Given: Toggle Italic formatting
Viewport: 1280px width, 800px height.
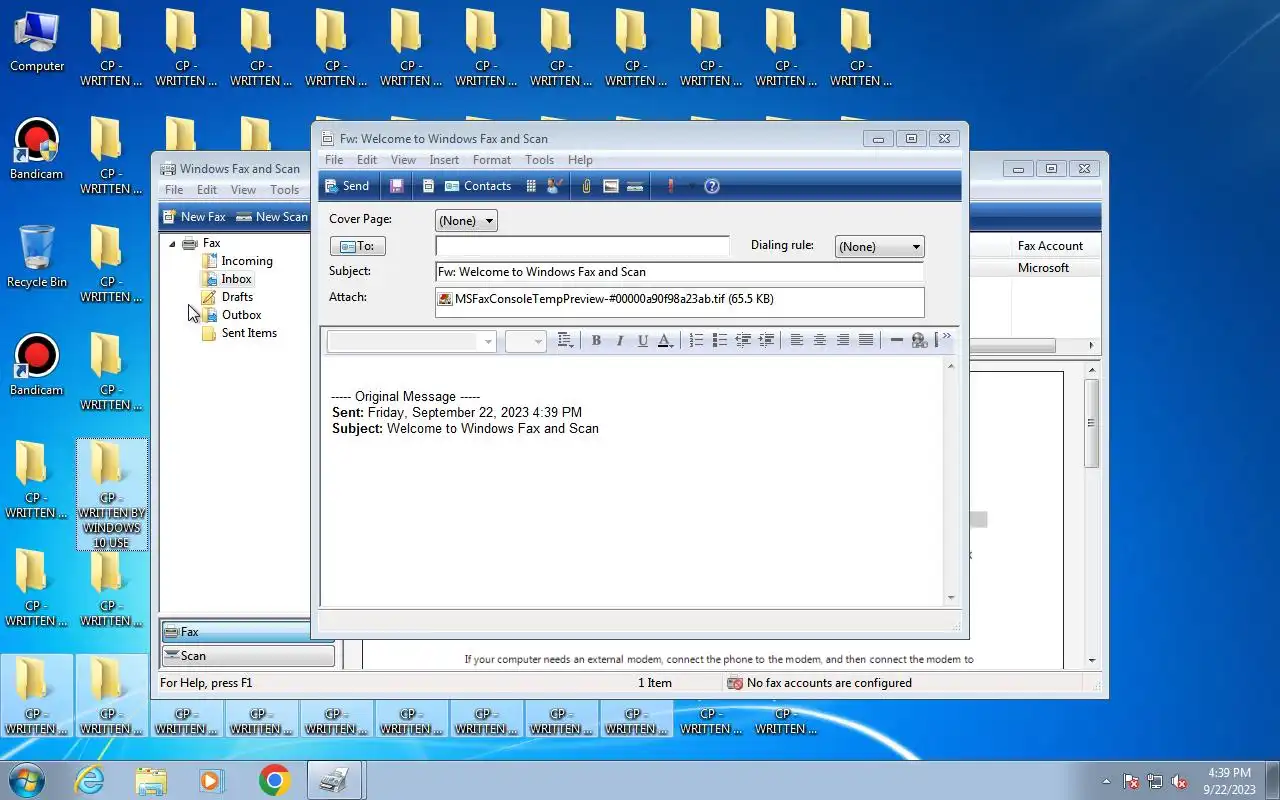Looking at the screenshot, I should tap(619, 341).
